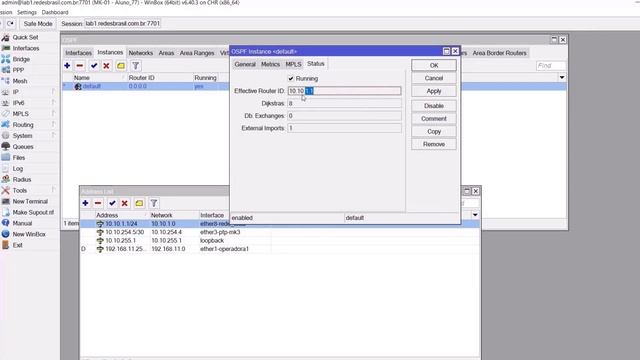Click OK button in OSPF Instance
Viewport: 640px width, 360px height.
click(434, 65)
